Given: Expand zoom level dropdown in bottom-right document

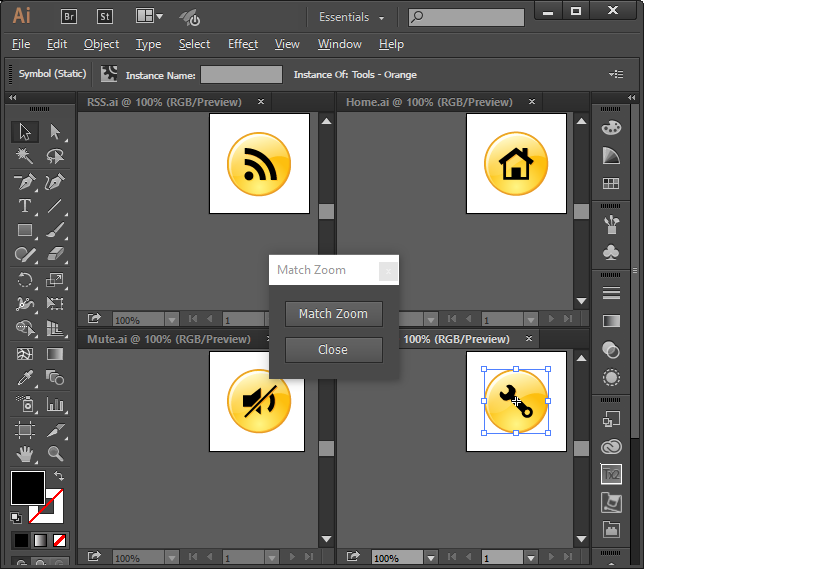Looking at the screenshot, I should point(430,558).
